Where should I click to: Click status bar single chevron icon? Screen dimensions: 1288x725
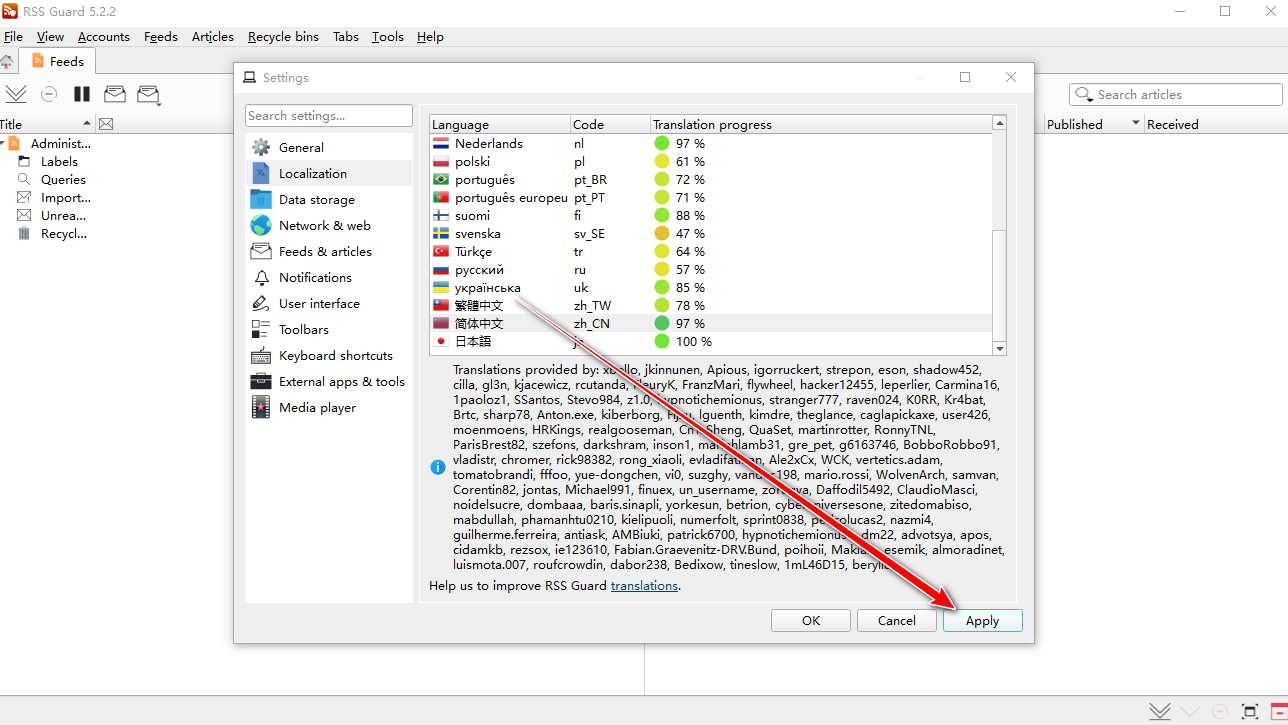tap(1190, 711)
